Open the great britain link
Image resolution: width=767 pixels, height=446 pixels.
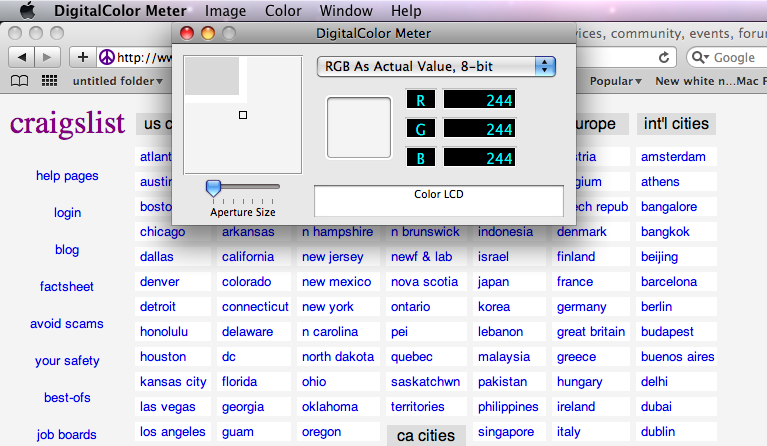tap(591, 332)
